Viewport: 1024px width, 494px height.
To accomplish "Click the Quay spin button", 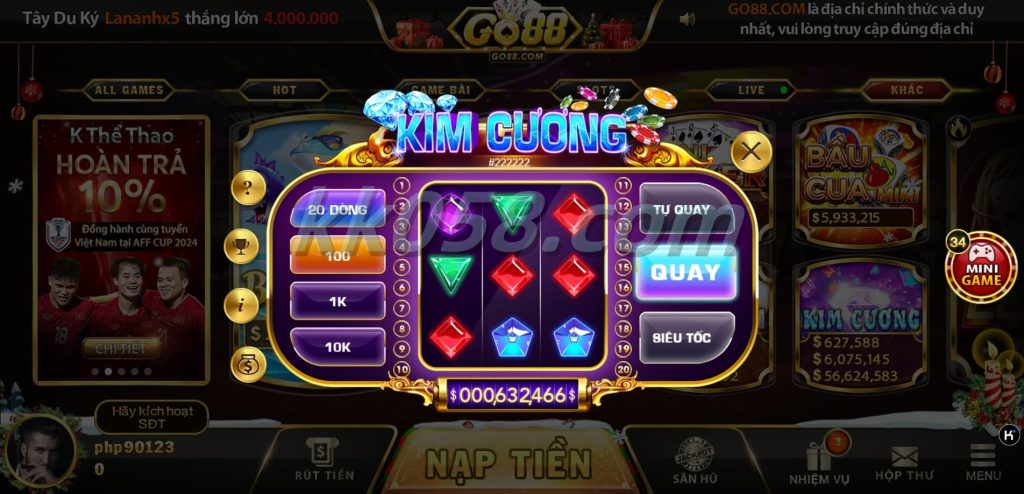I will [x=686, y=272].
